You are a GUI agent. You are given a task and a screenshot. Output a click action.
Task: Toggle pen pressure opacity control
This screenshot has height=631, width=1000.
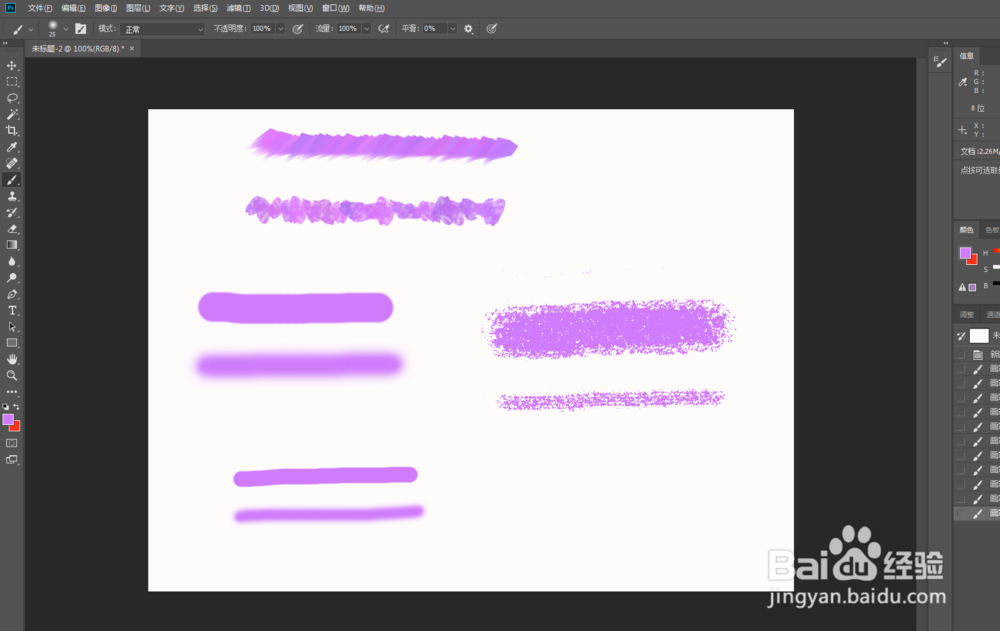pos(297,28)
